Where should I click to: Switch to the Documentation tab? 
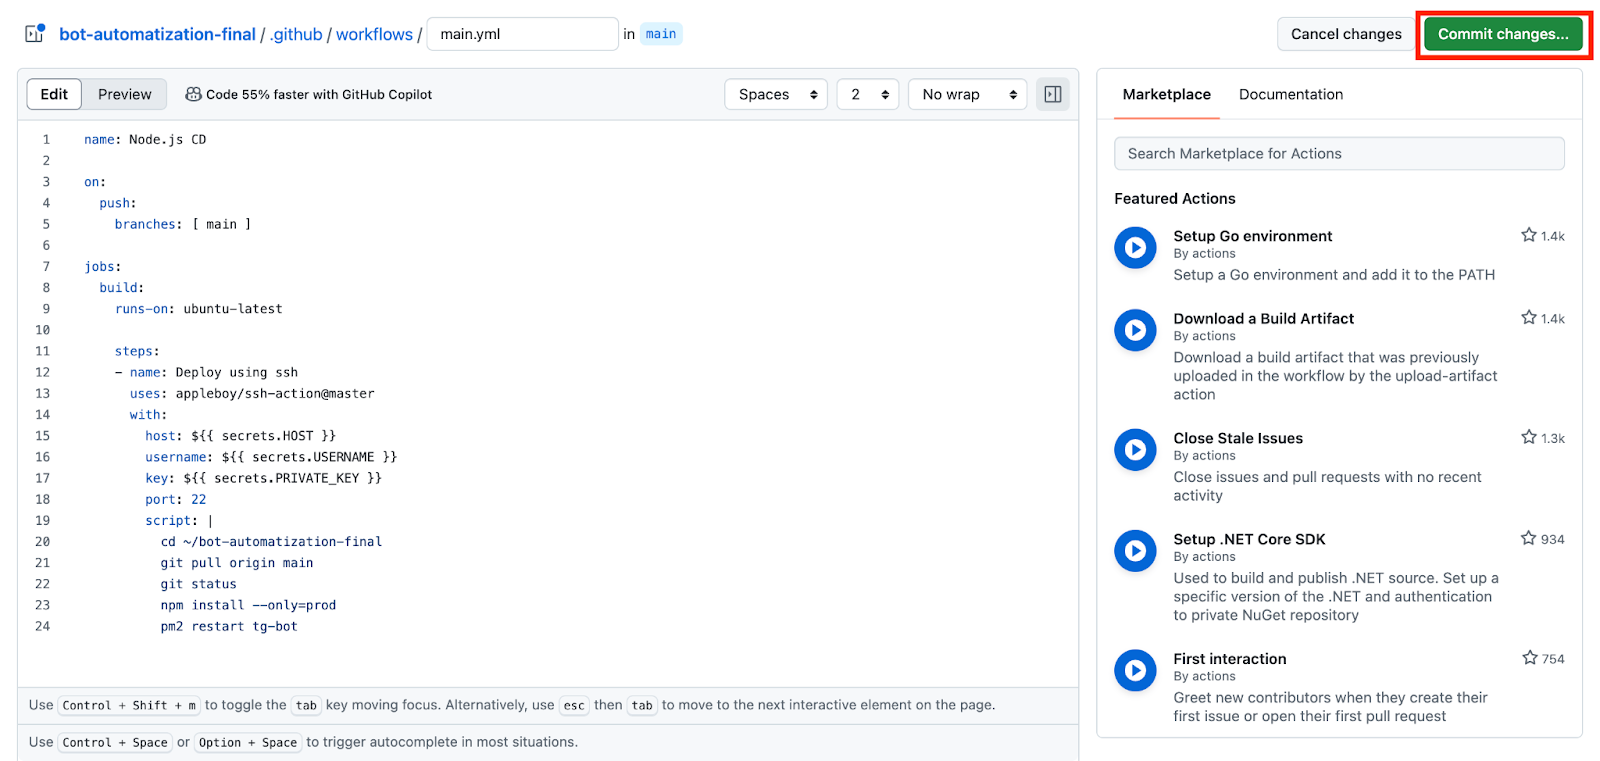tap(1291, 94)
